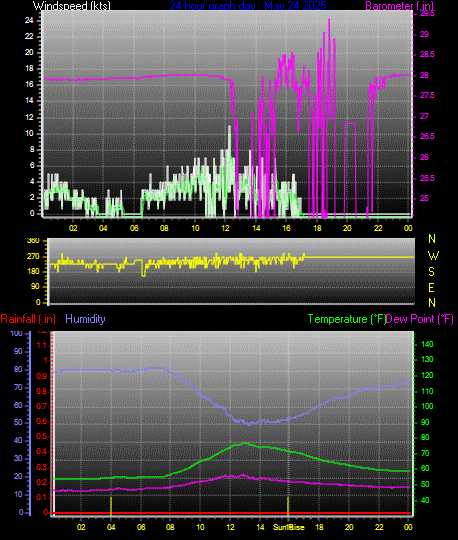Click the 20 hour label under the windspeed graph
Screen dimensions: 458x540
click(x=347, y=228)
